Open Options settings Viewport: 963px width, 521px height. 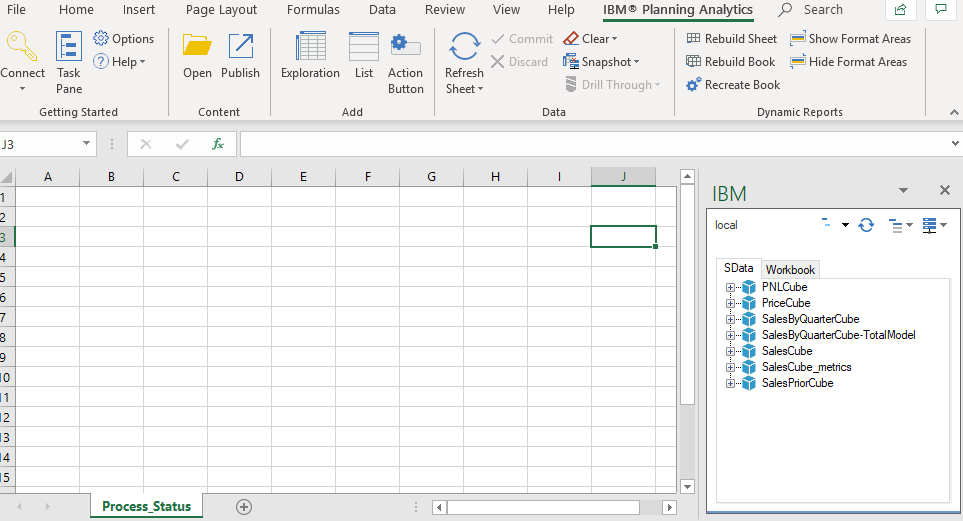point(123,39)
